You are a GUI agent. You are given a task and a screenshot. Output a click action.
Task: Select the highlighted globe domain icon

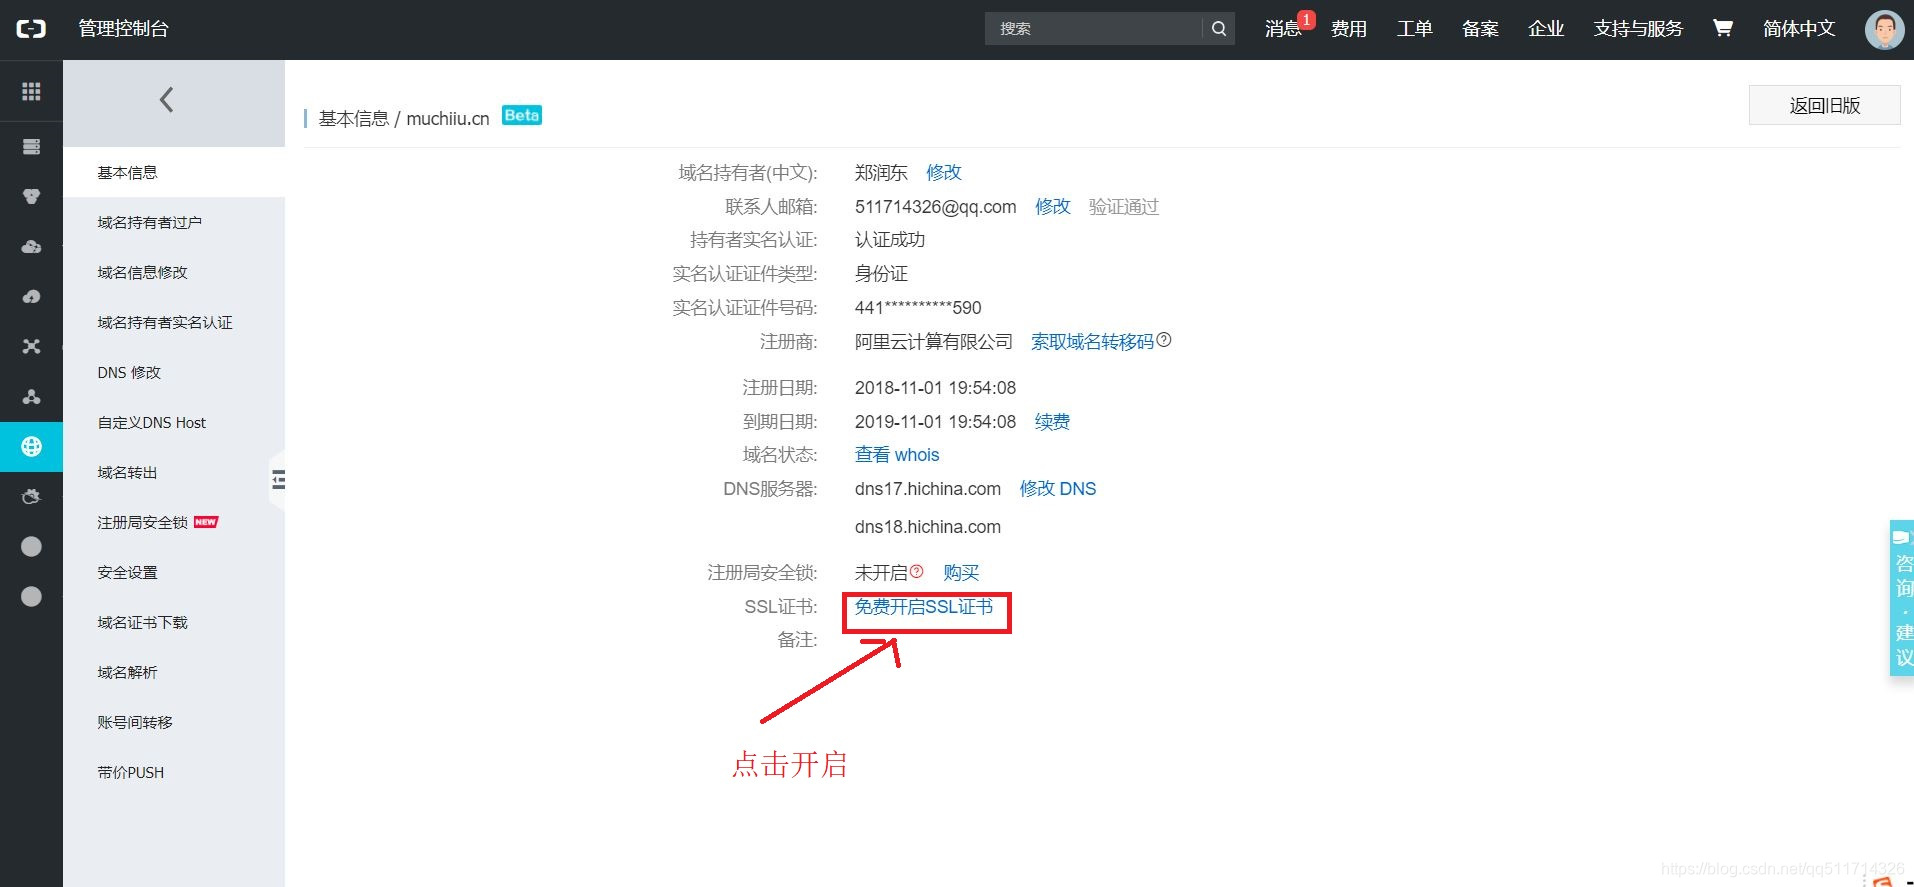point(31,447)
